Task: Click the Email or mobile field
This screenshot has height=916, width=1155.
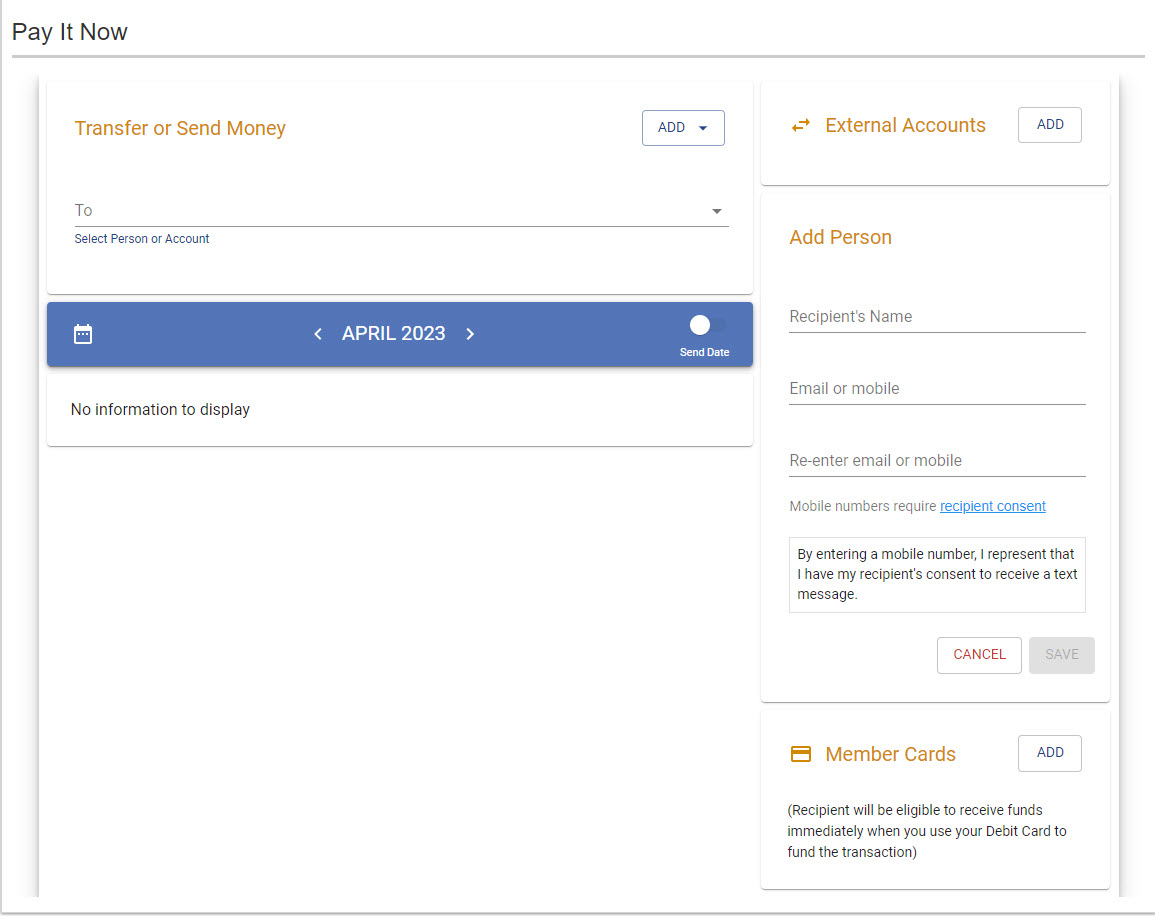Action: 937,388
